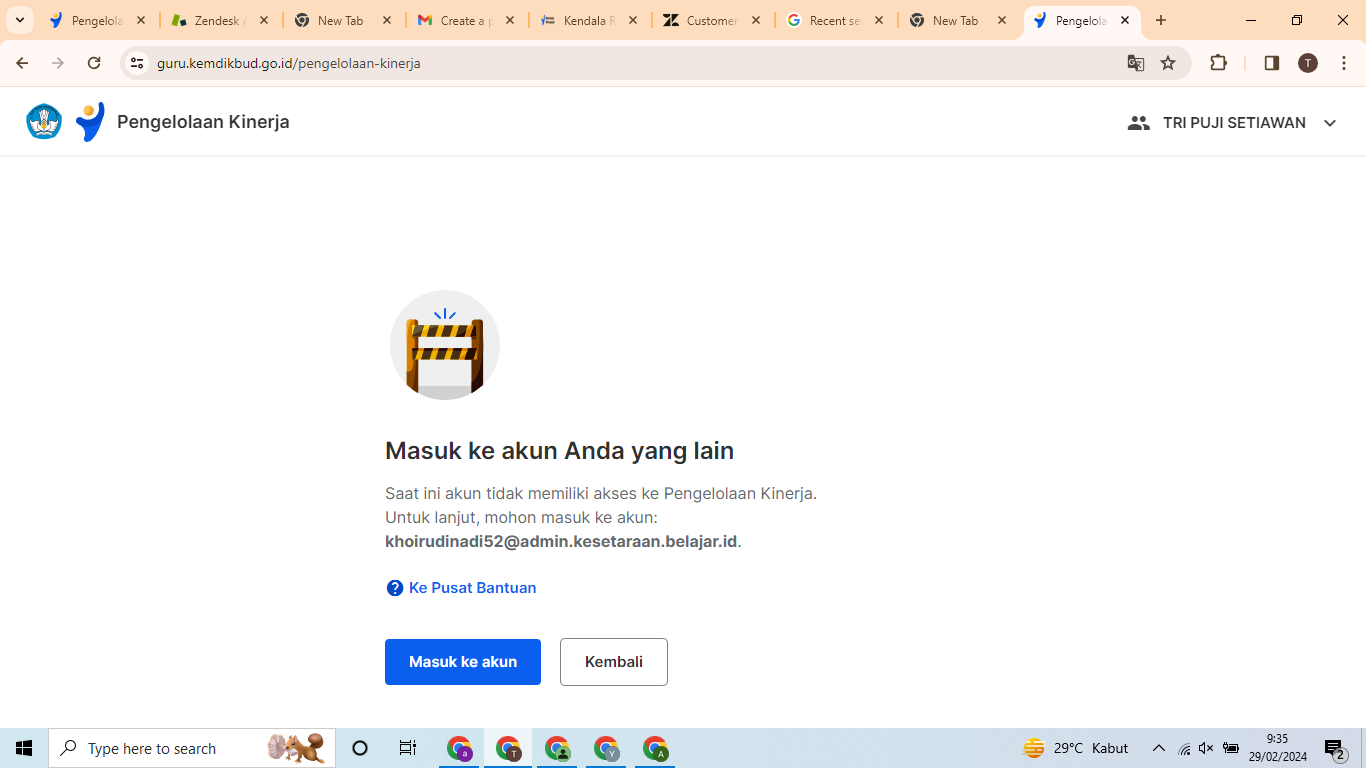The image size is (1366, 768).
Task: Show hidden system tray icons
Action: point(1158,748)
